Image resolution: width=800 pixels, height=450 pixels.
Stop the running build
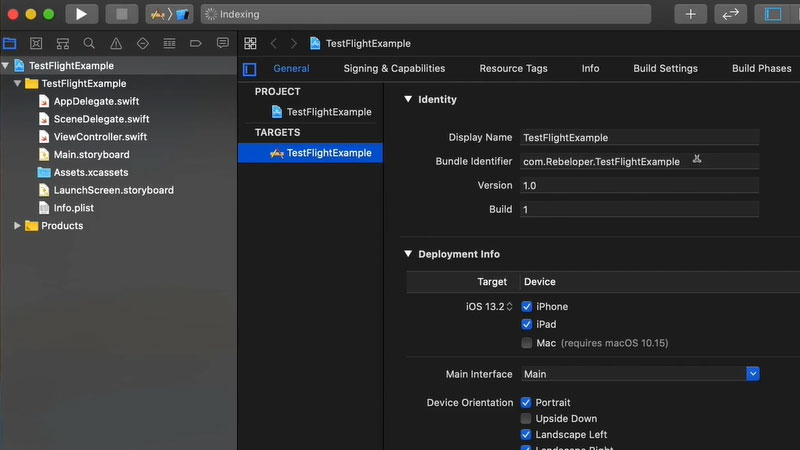pos(121,14)
